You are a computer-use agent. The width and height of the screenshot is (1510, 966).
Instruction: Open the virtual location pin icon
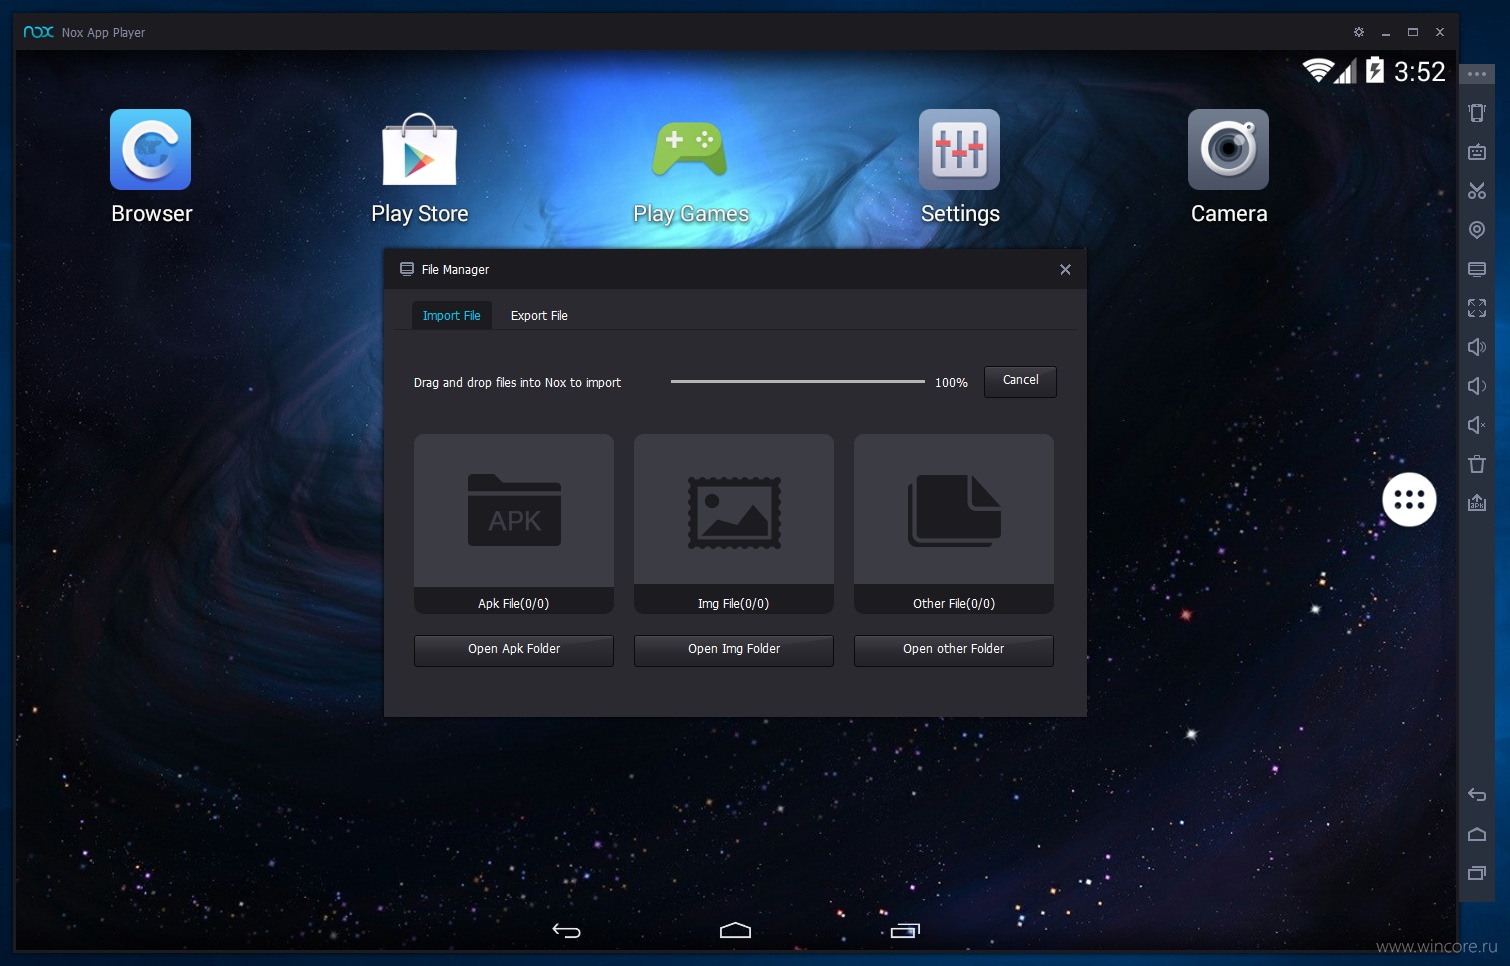tap(1477, 230)
